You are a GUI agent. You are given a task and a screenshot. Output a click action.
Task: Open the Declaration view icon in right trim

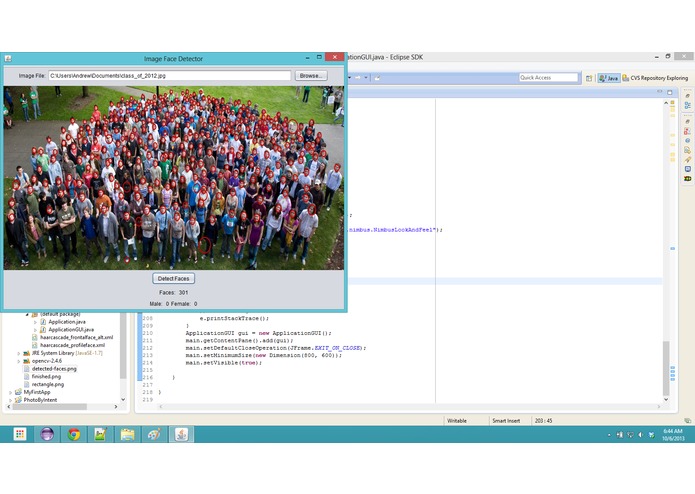tap(687, 150)
